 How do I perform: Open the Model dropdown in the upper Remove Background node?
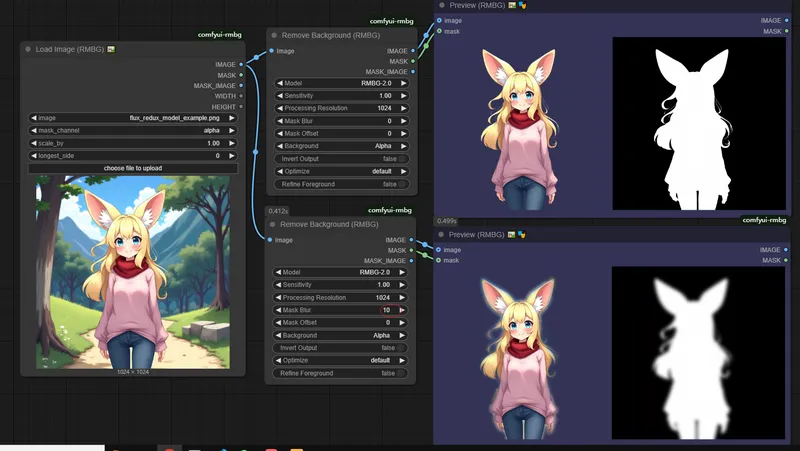[x=341, y=83]
